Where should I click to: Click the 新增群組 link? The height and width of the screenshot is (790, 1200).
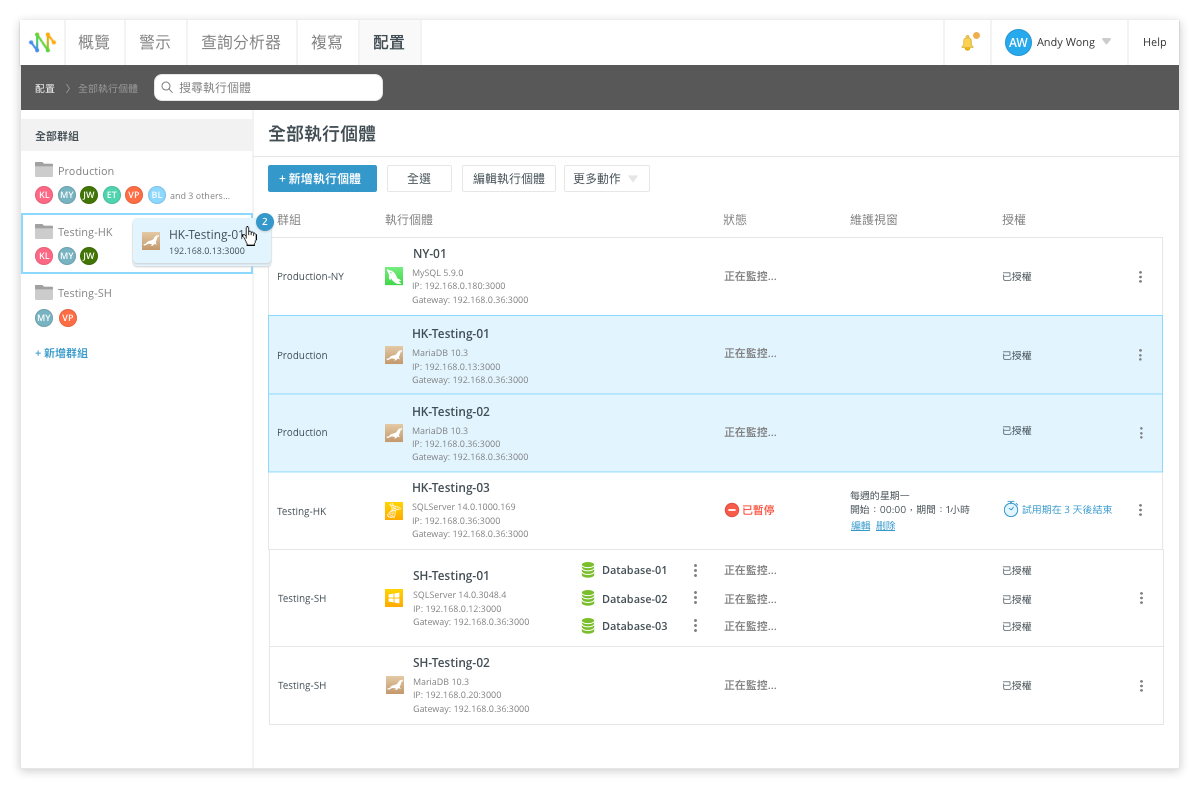(61, 353)
